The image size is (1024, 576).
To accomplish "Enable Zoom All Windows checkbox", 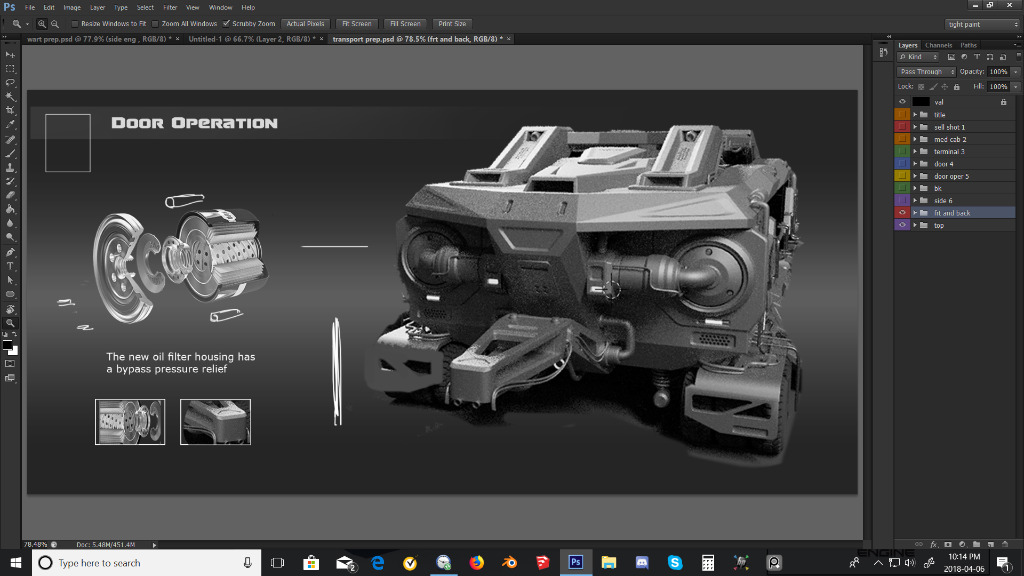I will pyautogui.click(x=155, y=24).
